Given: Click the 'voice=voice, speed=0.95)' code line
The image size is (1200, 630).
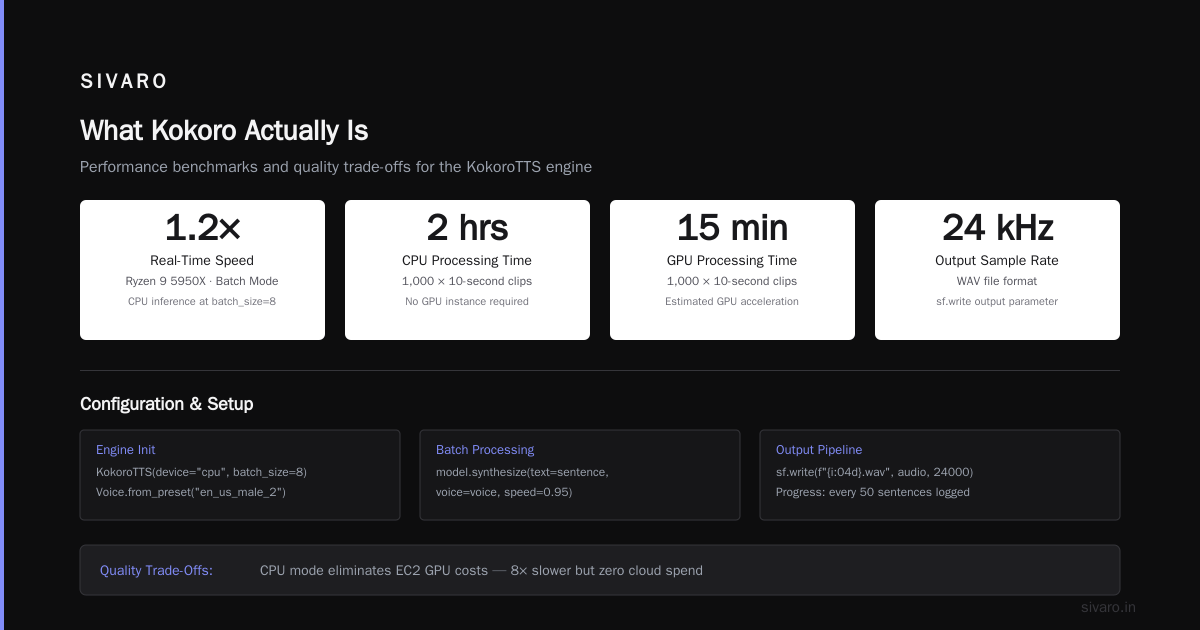Looking at the screenshot, I should tap(504, 492).
